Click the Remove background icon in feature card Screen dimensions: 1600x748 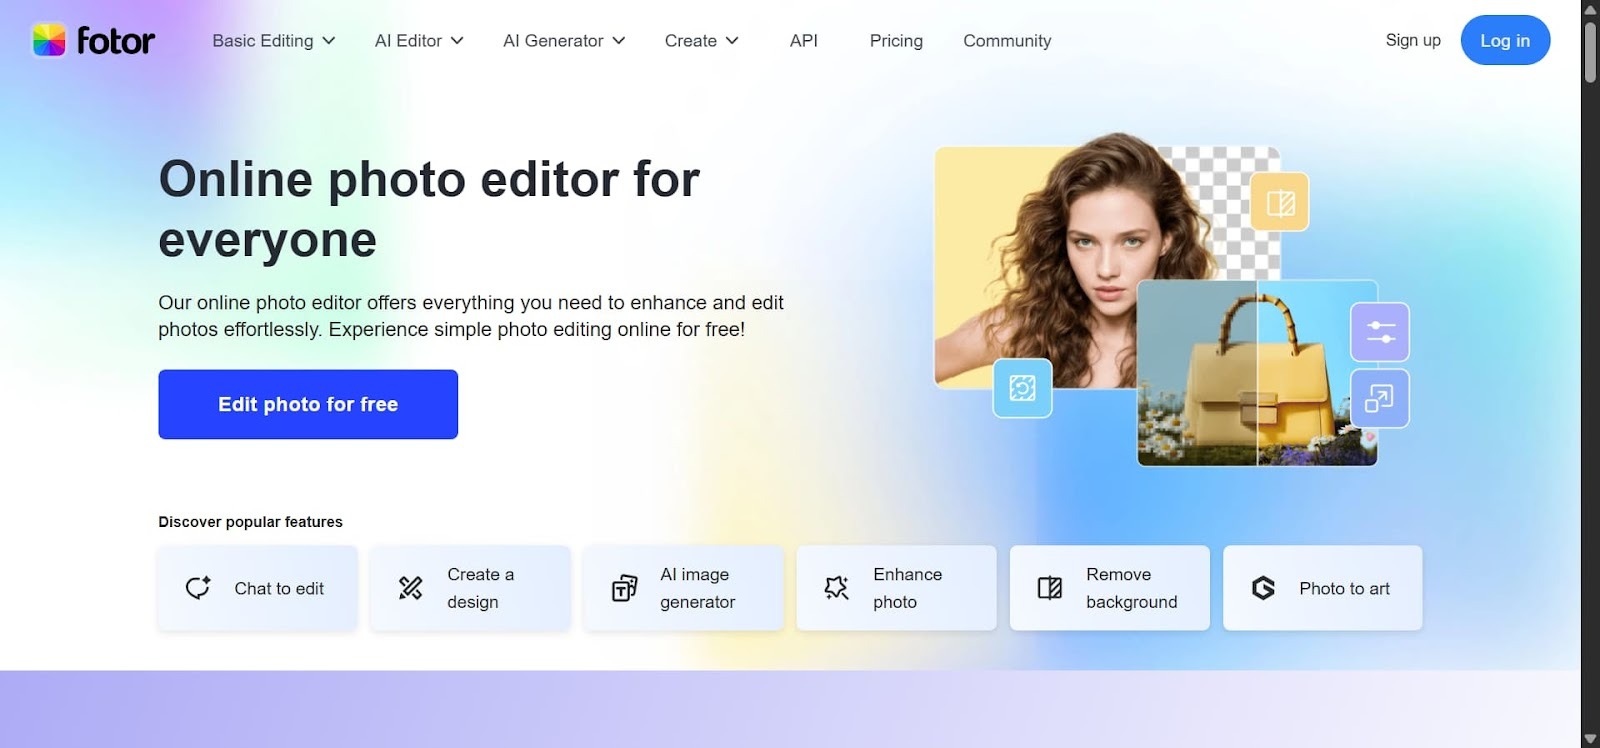pyautogui.click(x=1050, y=588)
